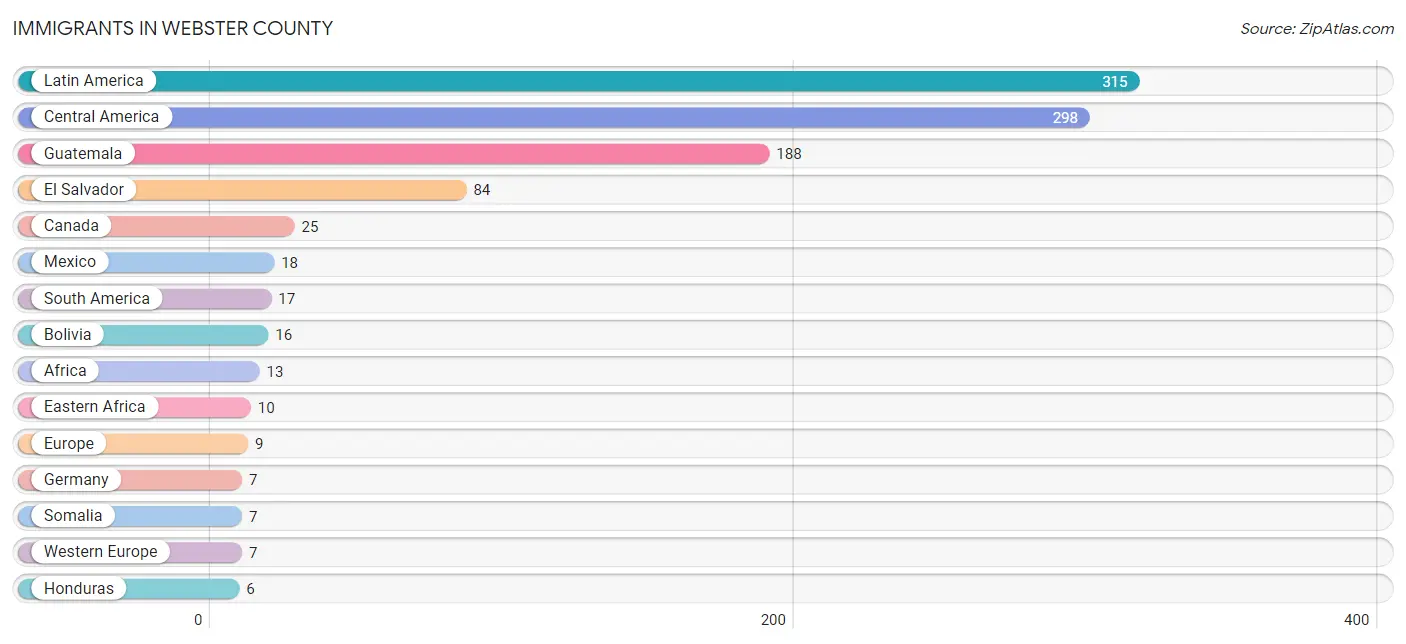Viewport: 1406px width, 644px height.
Task: Select the Mexico label
Action: pos(70,262)
